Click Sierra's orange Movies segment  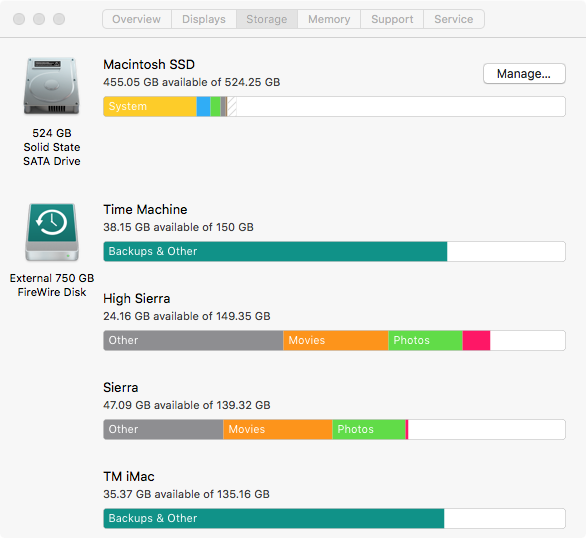(x=278, y=429)
